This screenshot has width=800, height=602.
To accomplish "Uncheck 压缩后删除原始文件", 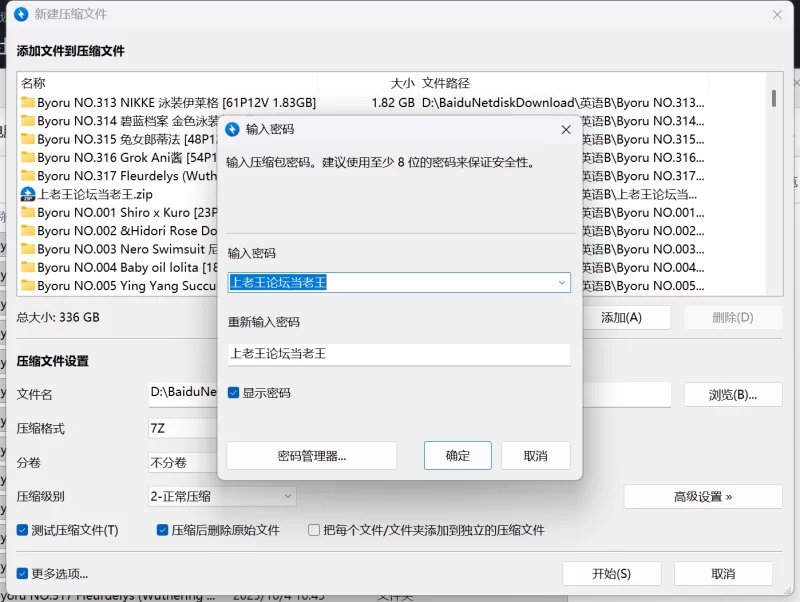I will point(161,530).
